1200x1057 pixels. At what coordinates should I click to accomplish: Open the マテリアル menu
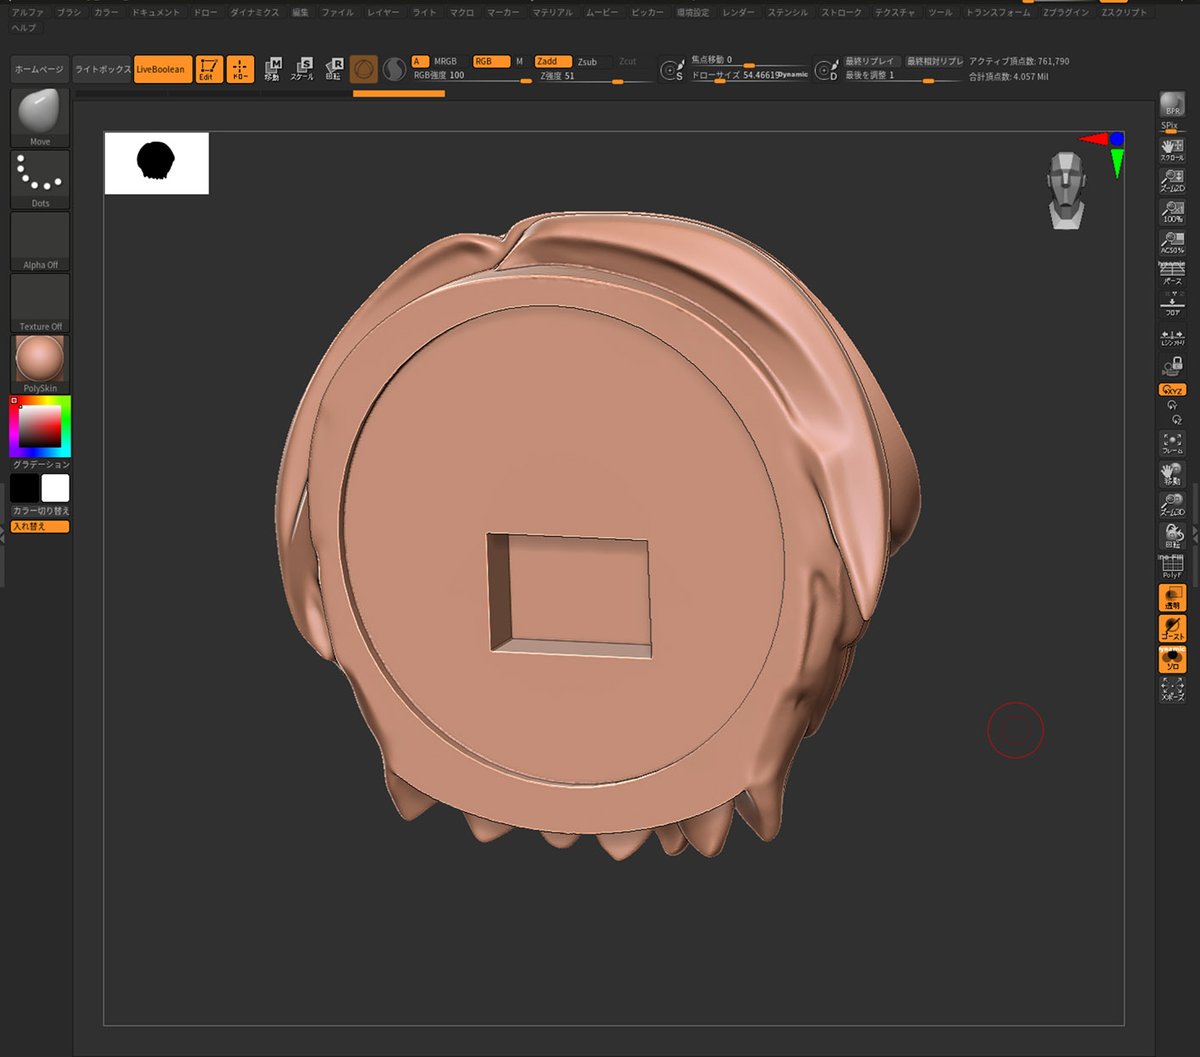[x=552, y=13]
